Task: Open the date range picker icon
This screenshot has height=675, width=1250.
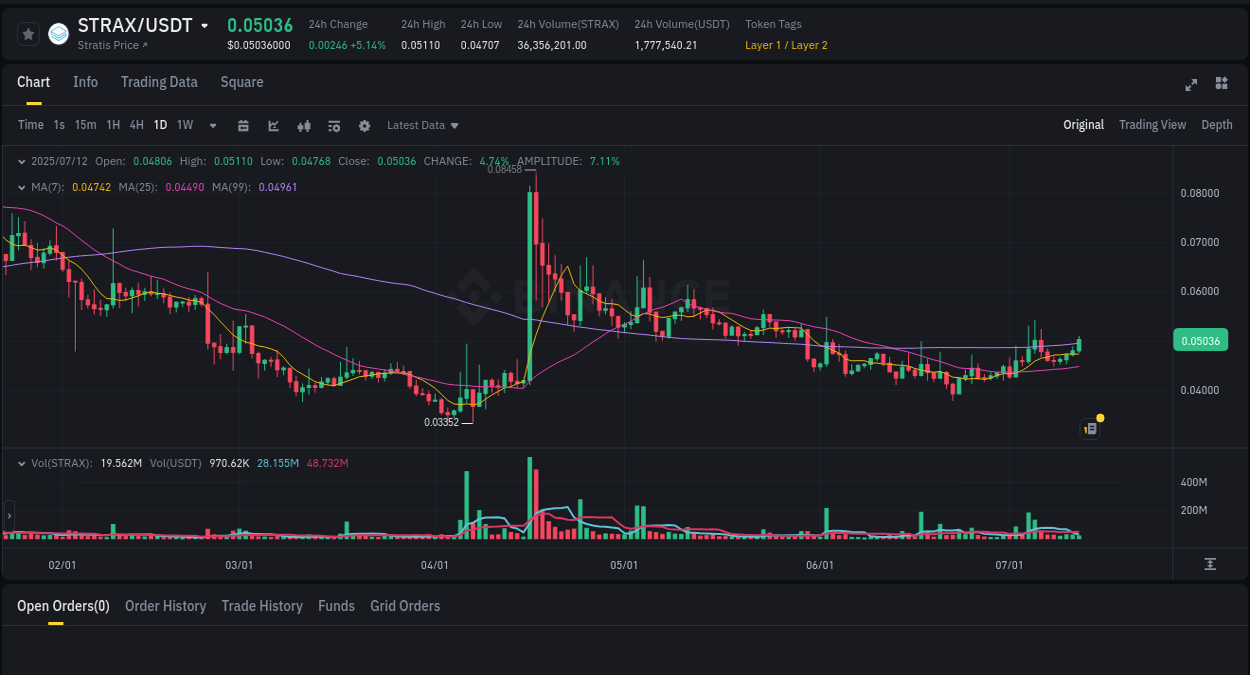Action: tap(244, 126)
